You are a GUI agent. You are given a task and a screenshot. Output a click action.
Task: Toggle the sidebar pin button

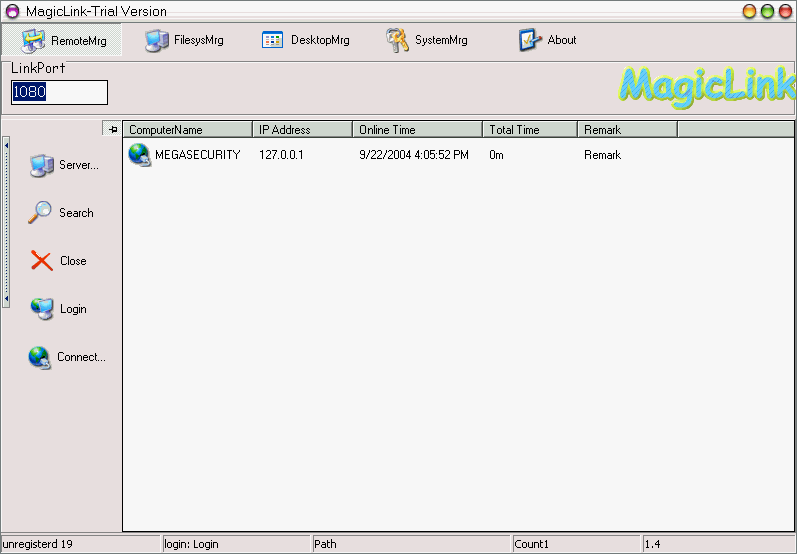click(112, 129)
